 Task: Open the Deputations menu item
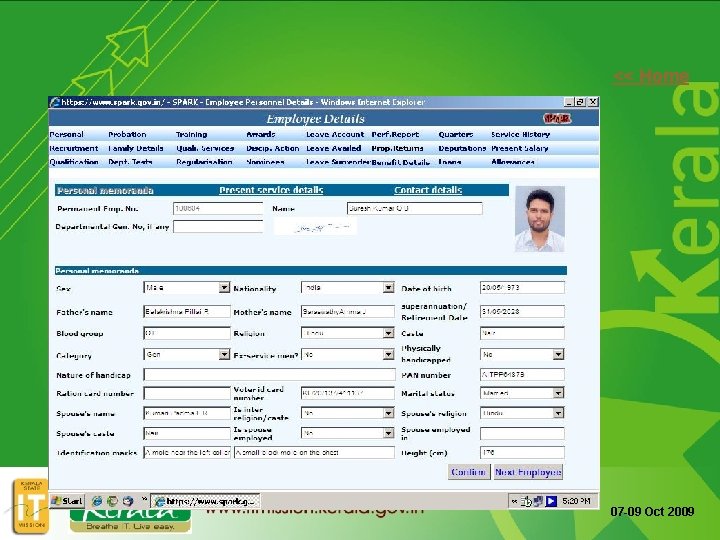462,148
